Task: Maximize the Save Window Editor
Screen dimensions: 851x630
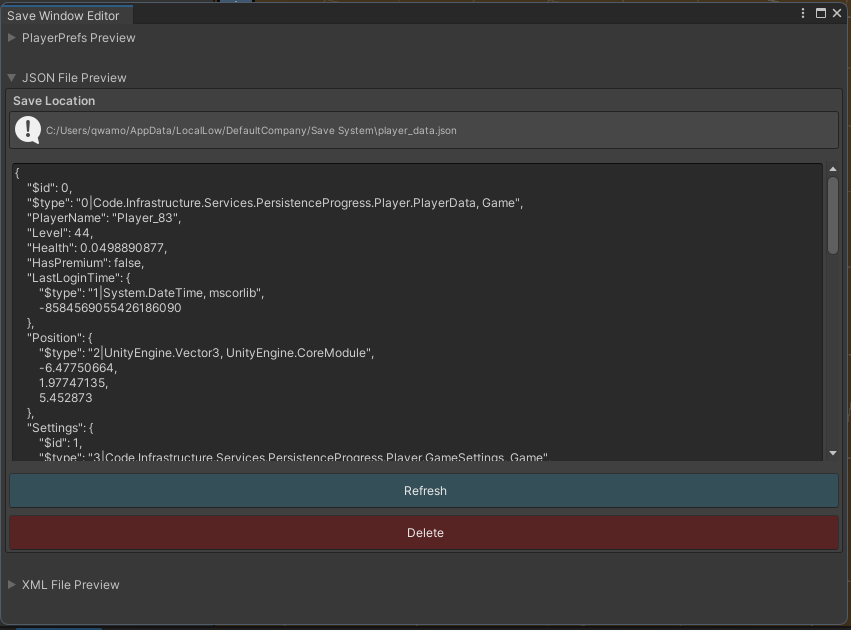Action: tap(821, 13)
